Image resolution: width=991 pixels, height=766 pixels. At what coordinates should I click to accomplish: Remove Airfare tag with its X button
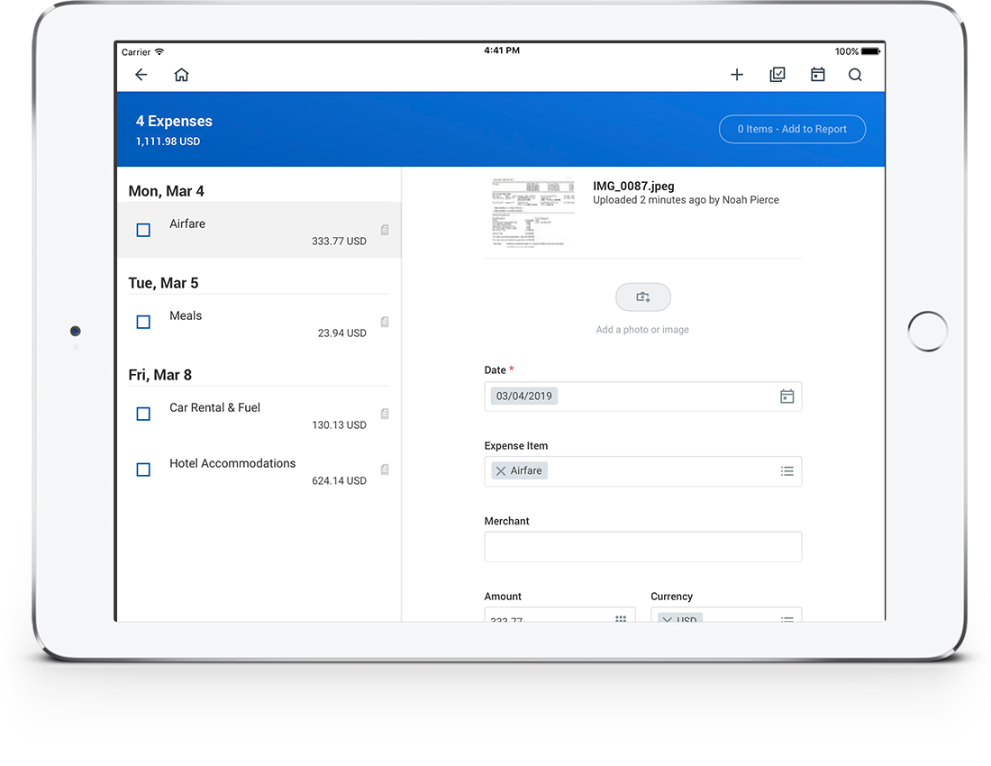[x=503, y=470]
